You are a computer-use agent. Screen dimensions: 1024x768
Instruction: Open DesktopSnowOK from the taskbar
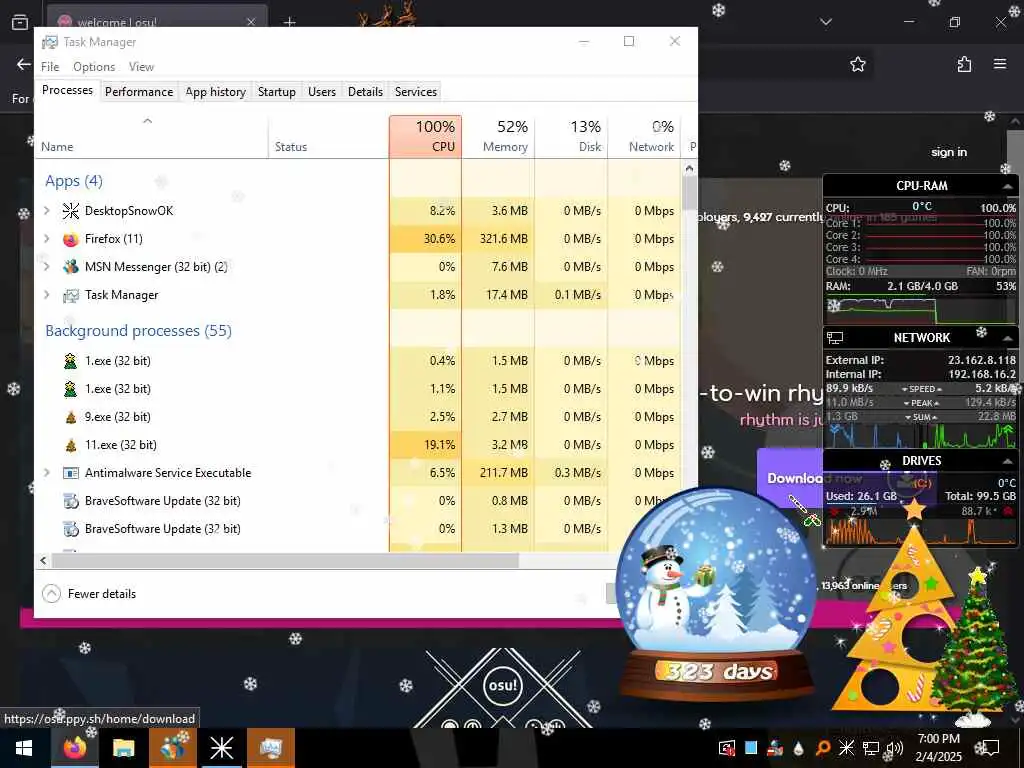coord(221,748)
